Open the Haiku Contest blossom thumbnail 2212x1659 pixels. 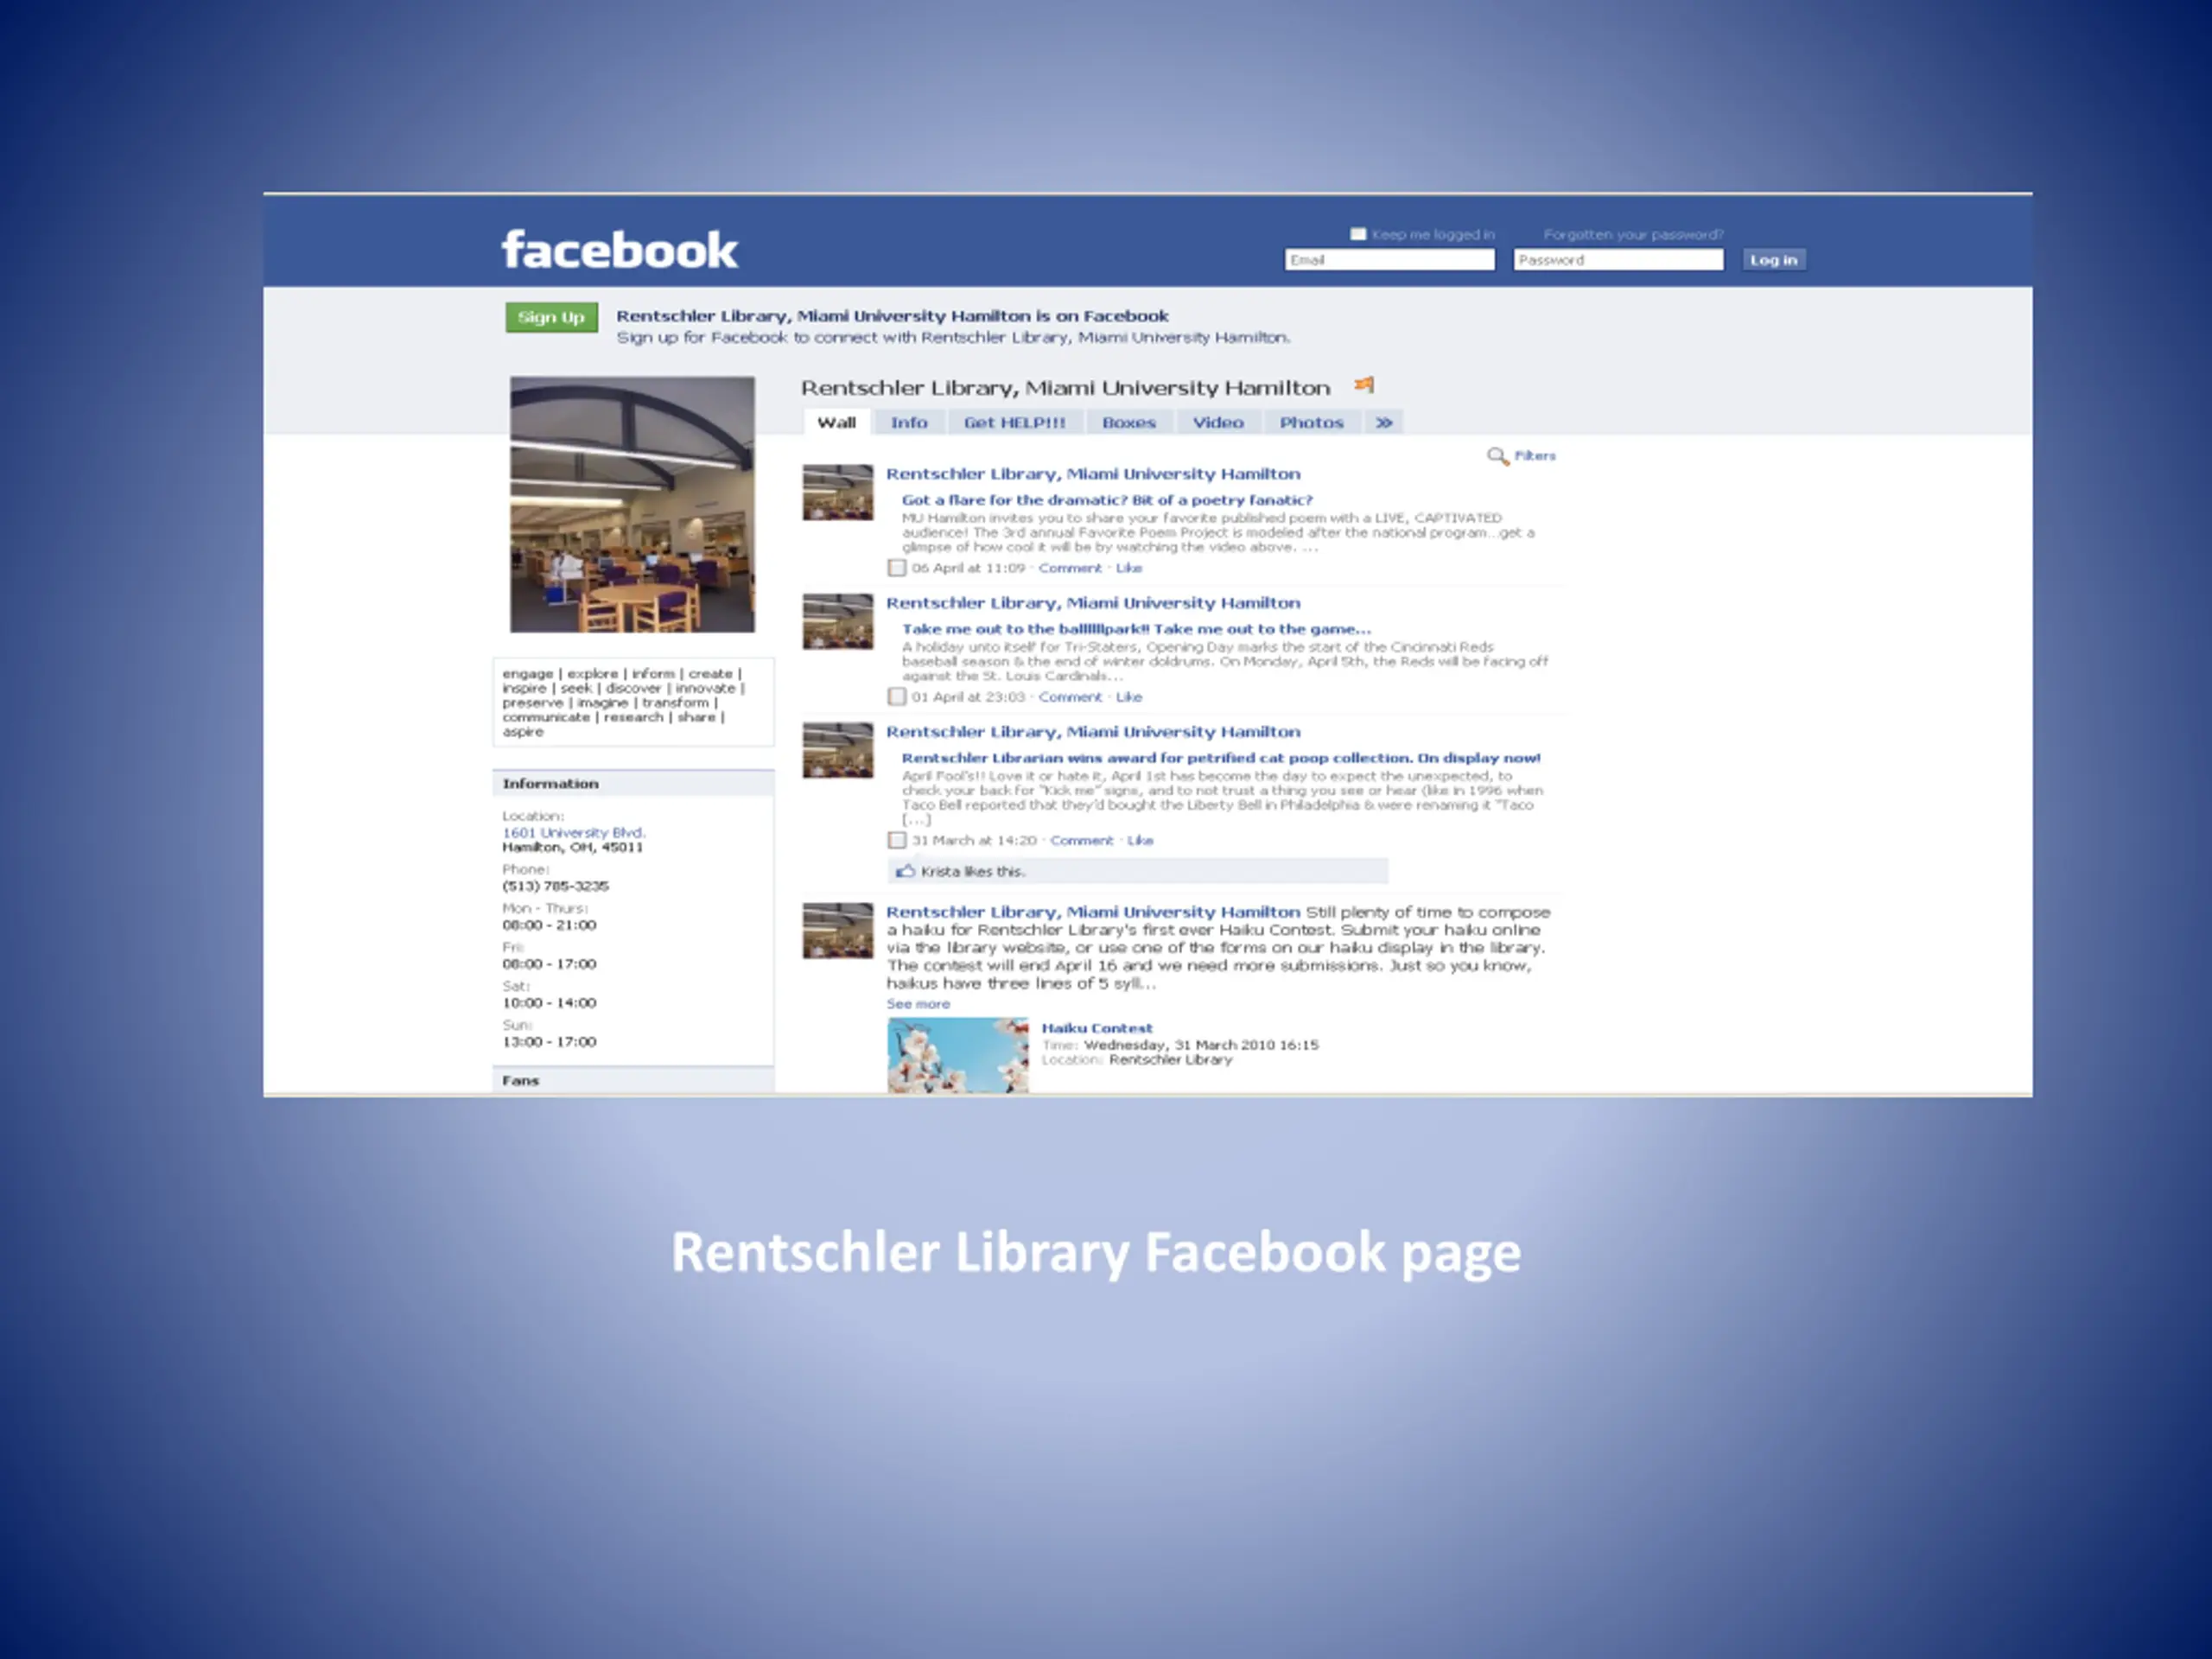pyautogui.click(x=957, y=1055)
